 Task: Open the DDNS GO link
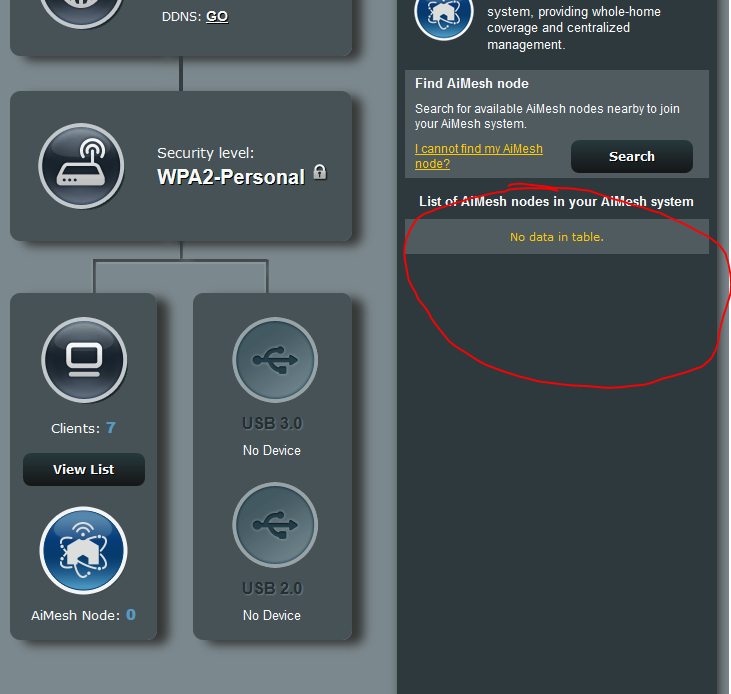click(217, 16)
